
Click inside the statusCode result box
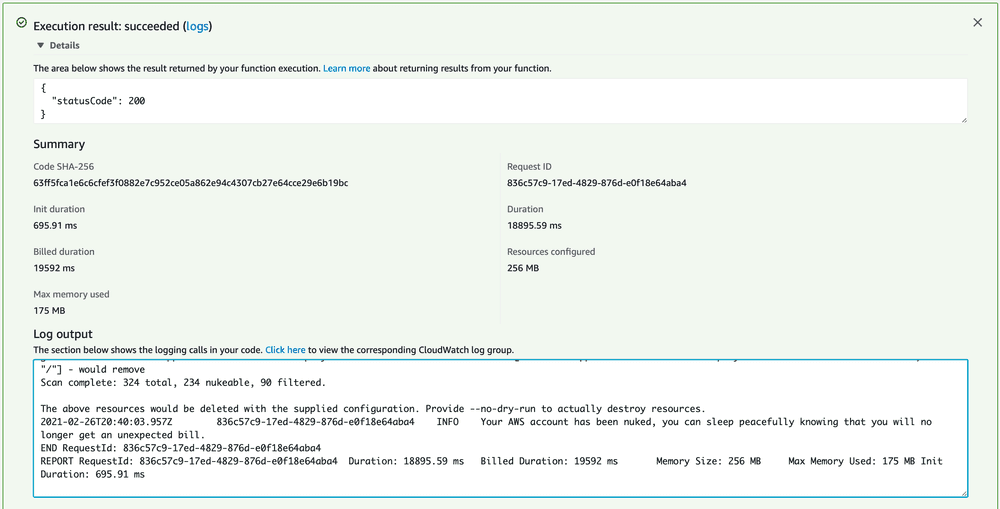click(x=500, y=101)
